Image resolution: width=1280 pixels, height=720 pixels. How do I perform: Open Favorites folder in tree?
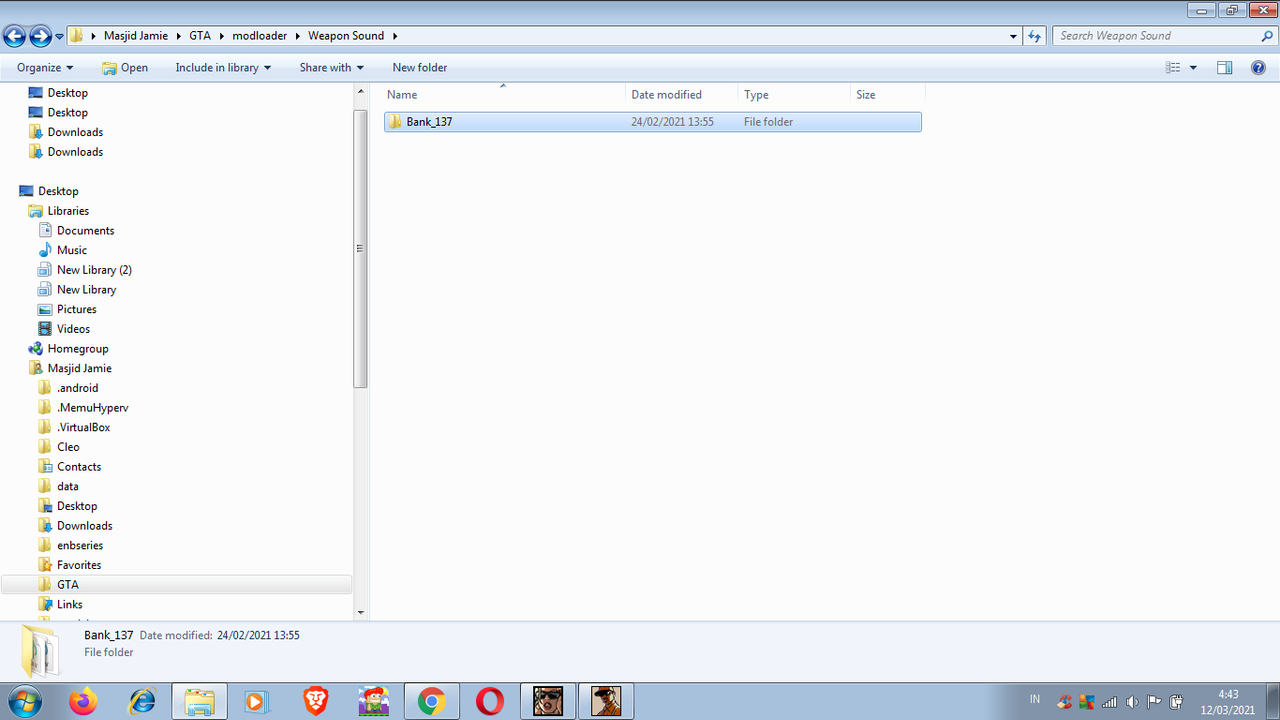(x=79, y=565)
